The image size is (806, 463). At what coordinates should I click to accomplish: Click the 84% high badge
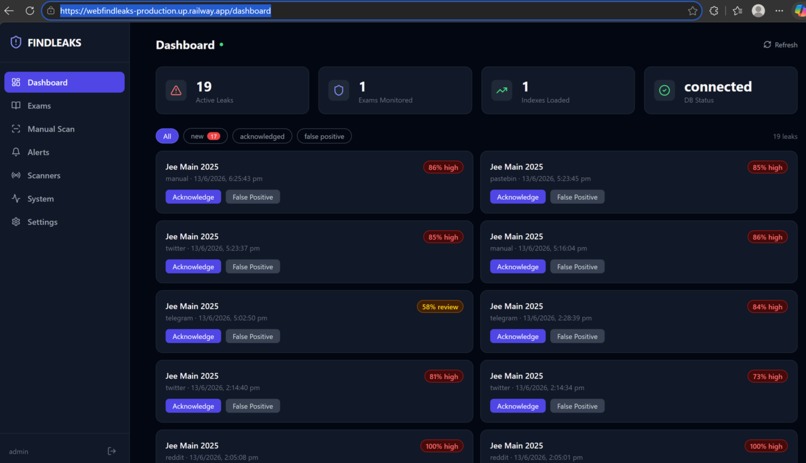click(767, 307)
